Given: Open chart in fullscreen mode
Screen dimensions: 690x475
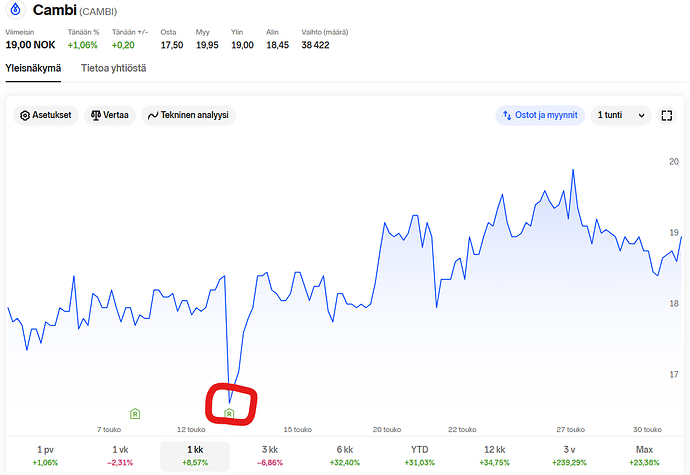Looking at the screenshot, I should coord(667,115).
